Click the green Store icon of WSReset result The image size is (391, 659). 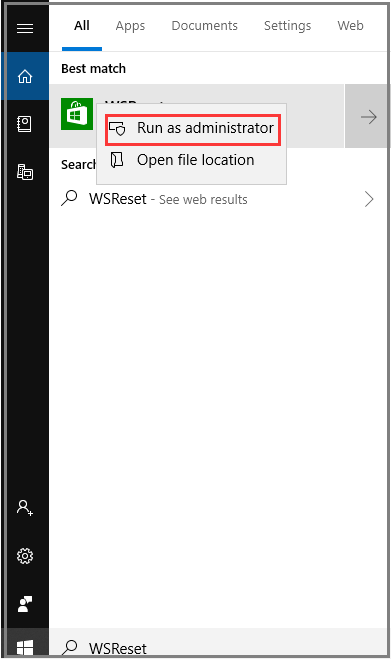pyautogui.click(x=77, y=114)
